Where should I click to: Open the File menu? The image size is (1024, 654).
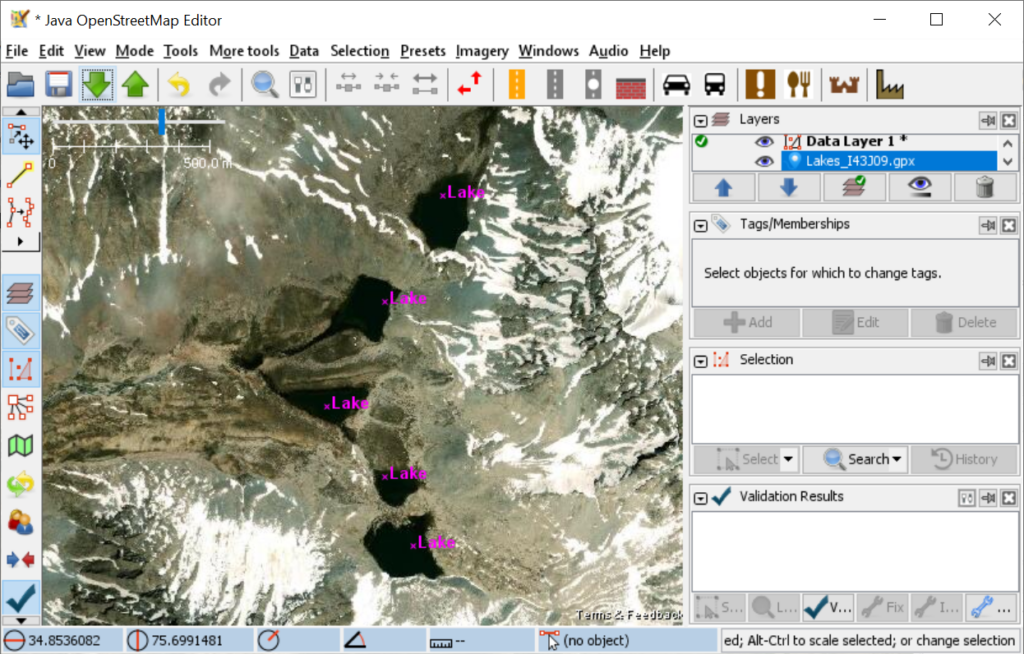point(17,51)
